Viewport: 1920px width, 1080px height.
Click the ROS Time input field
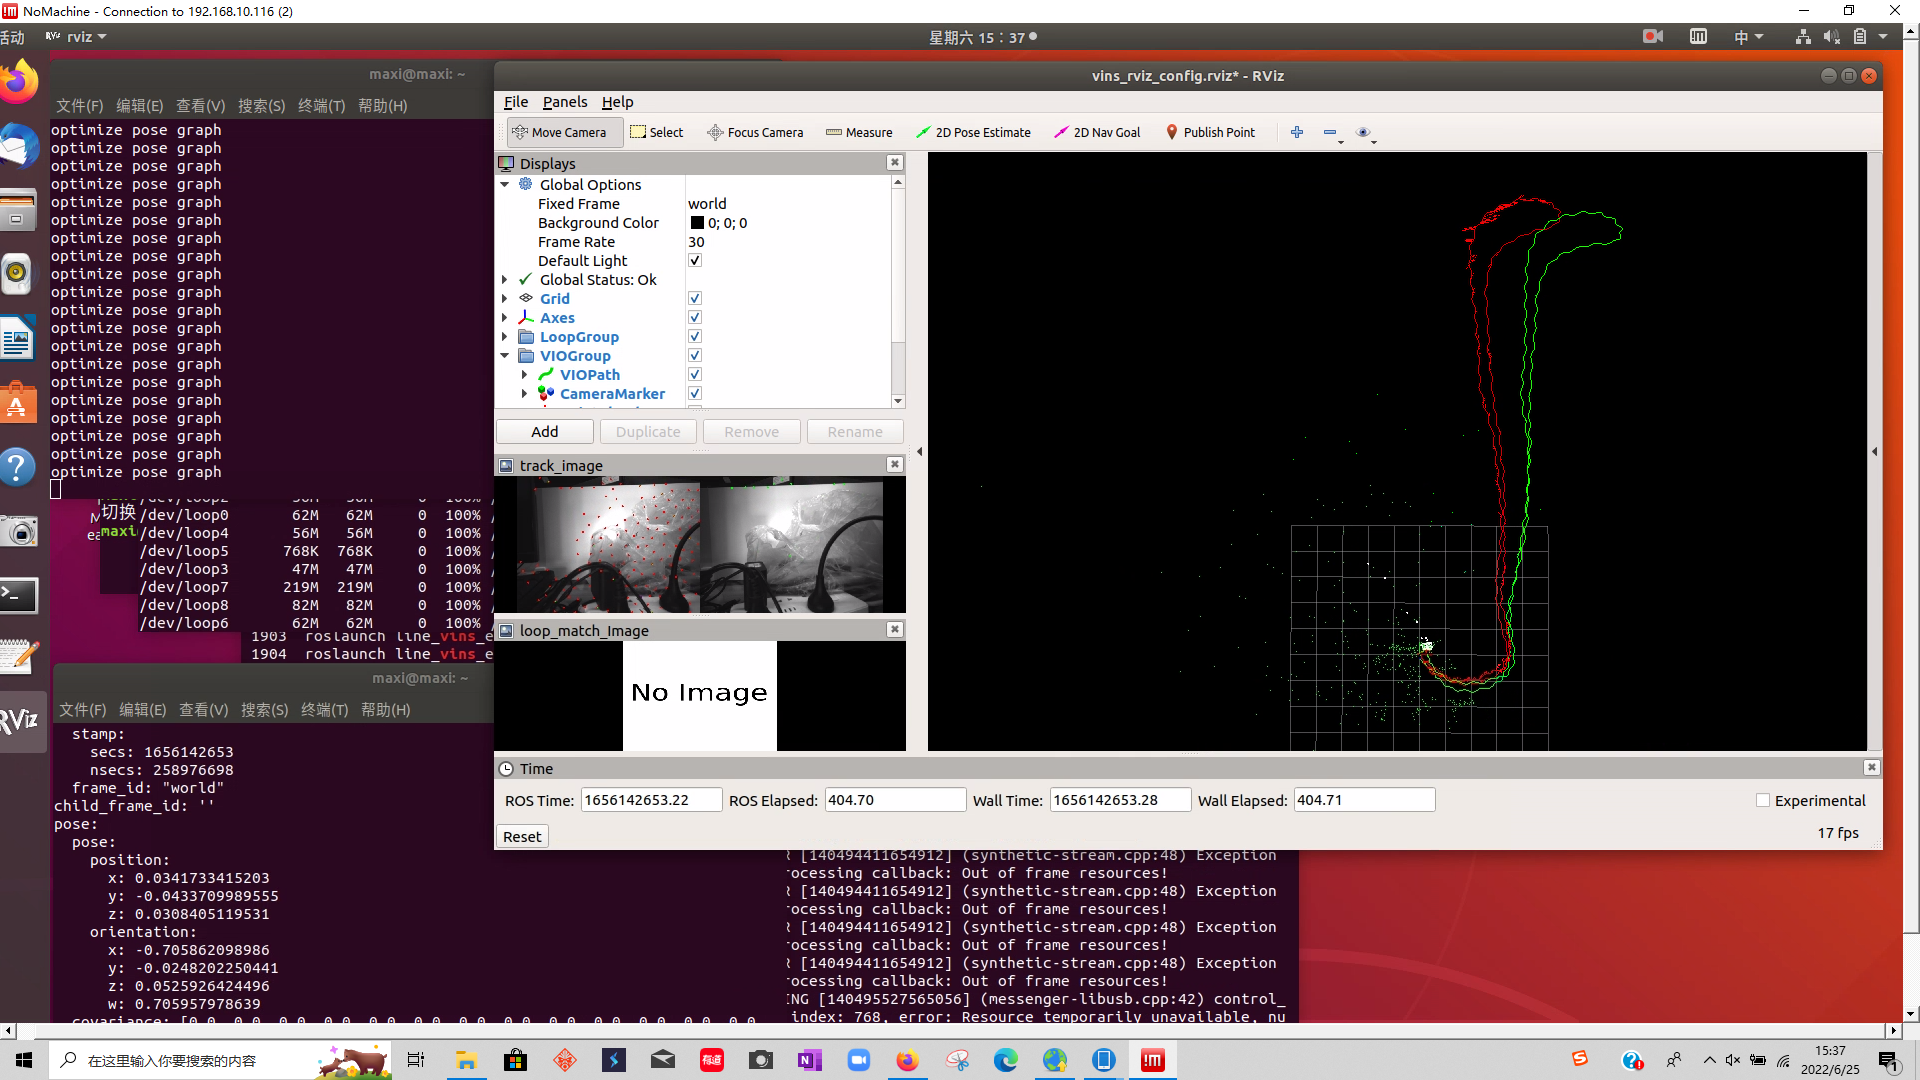(650, 800)
